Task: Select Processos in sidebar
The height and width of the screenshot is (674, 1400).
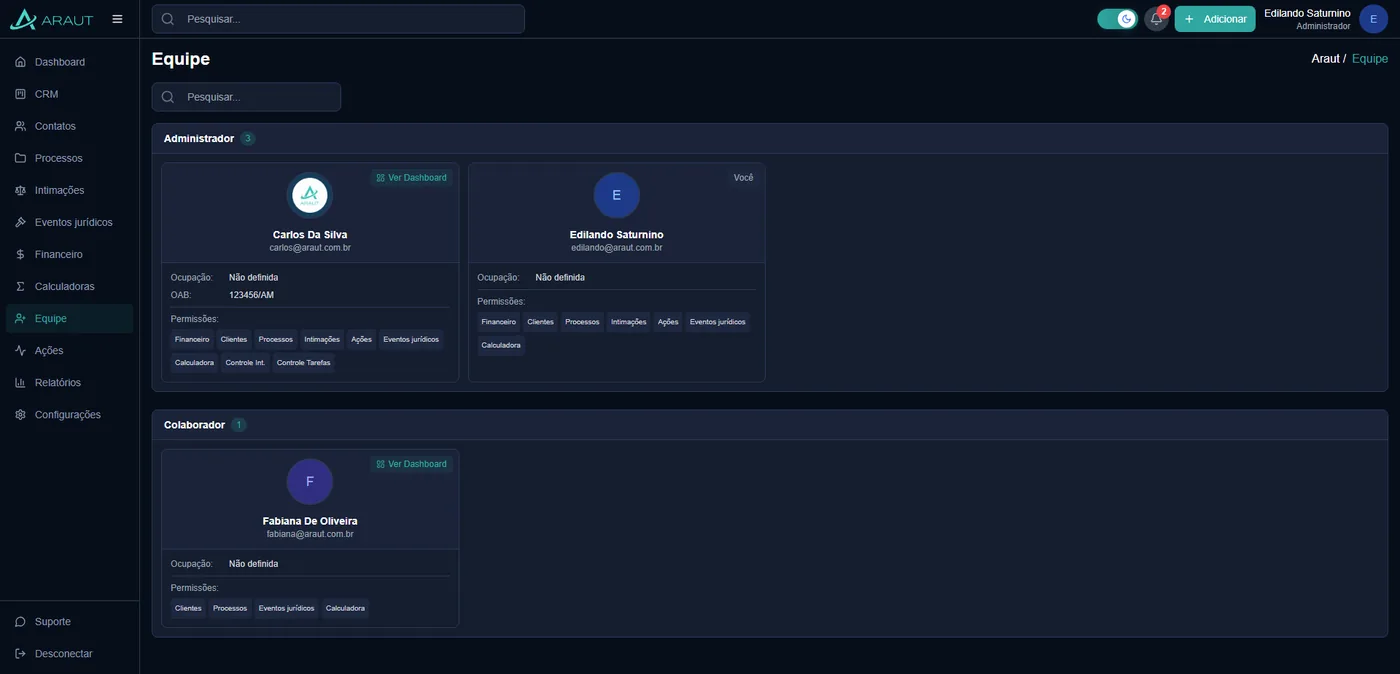Action: (69, 158)
